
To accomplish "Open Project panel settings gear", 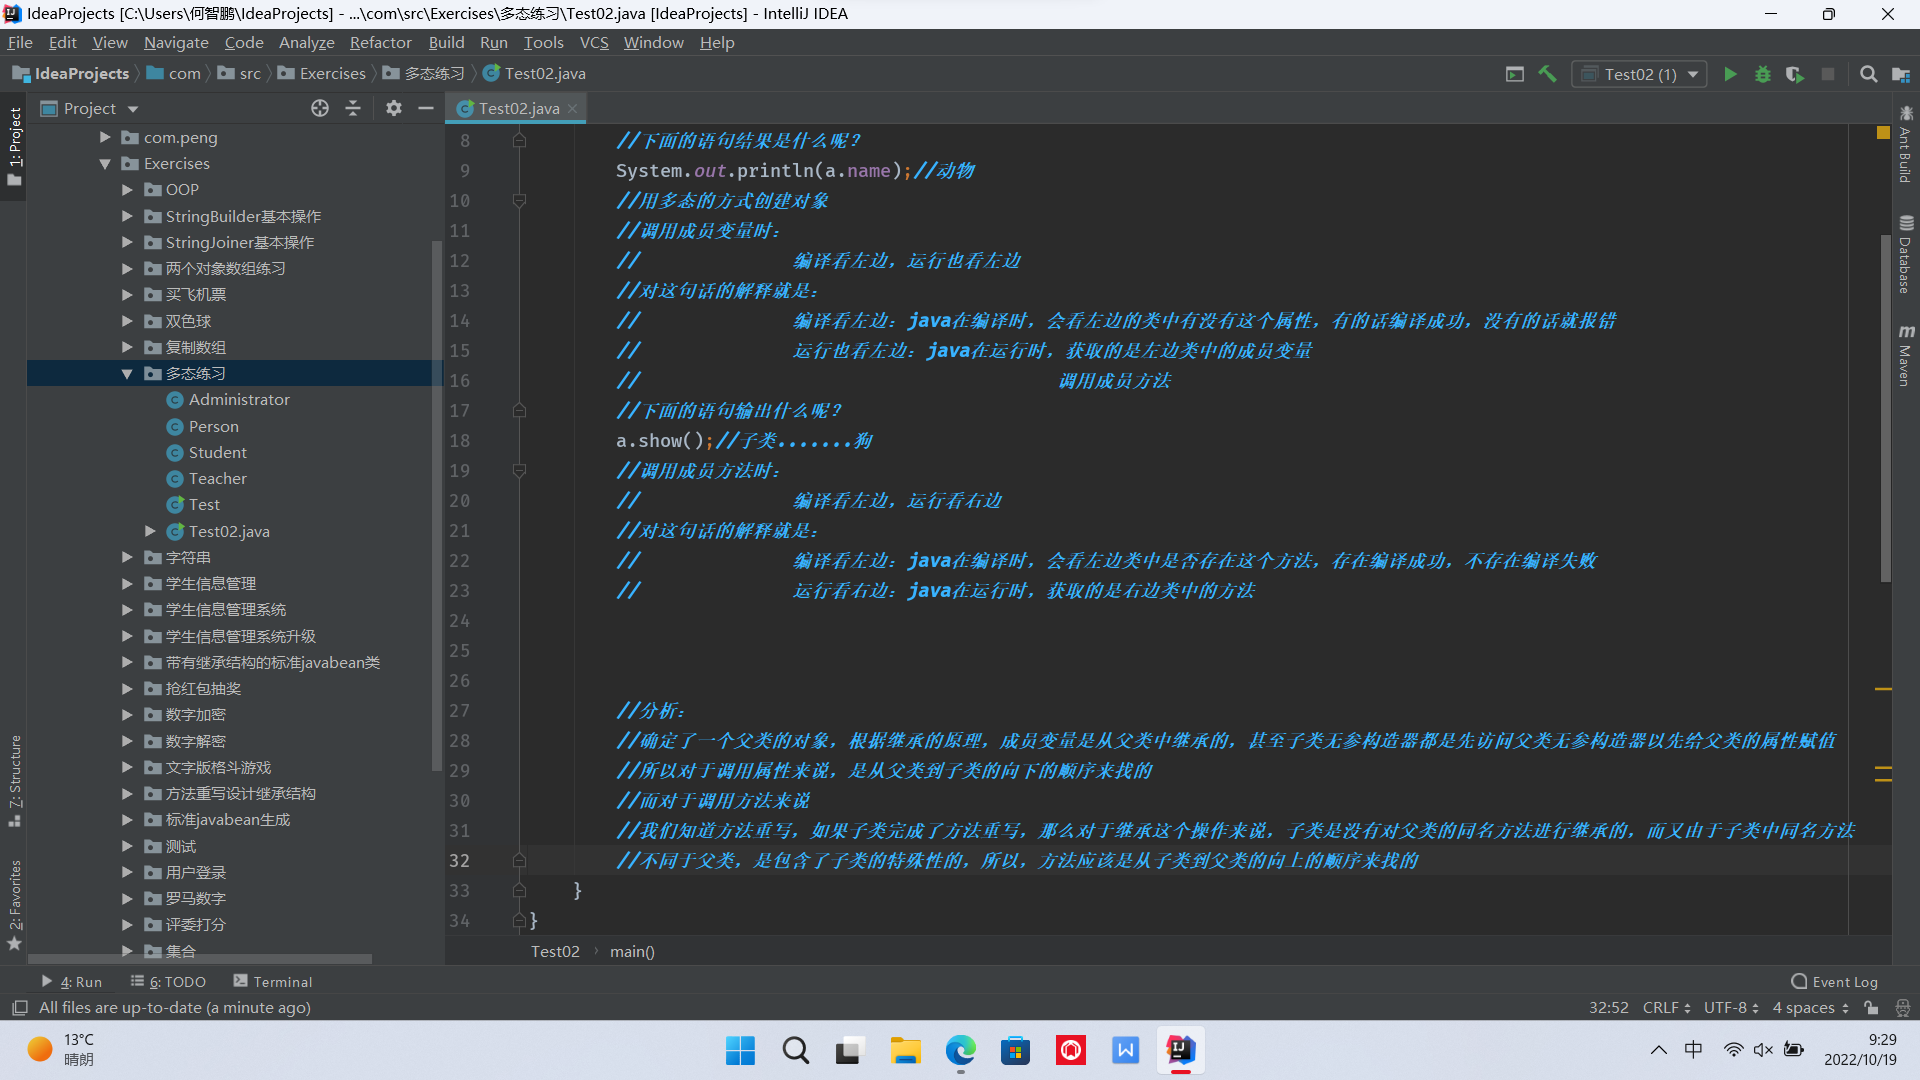I will tap(394, 108).
